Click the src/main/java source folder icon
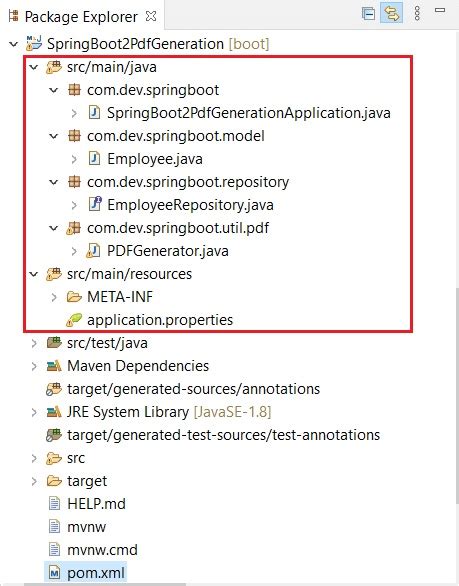 click(x=54, y=67)
